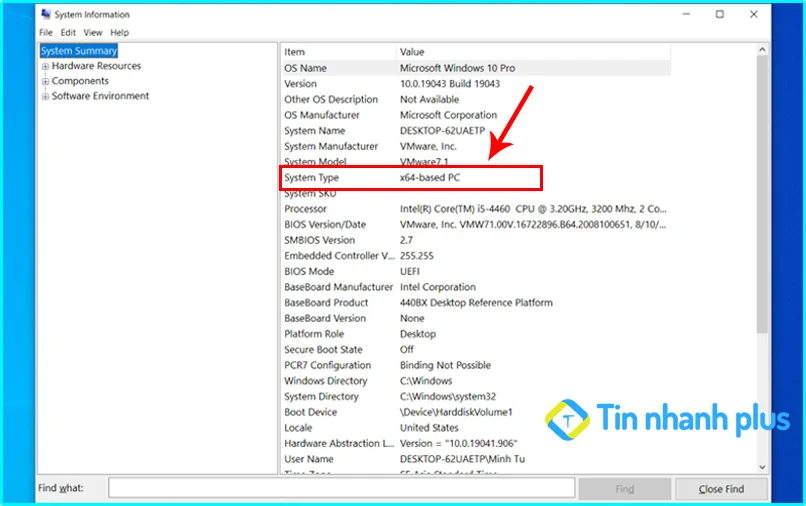
Task: Expand the Hardware Resources node
Action: point(45,66)
